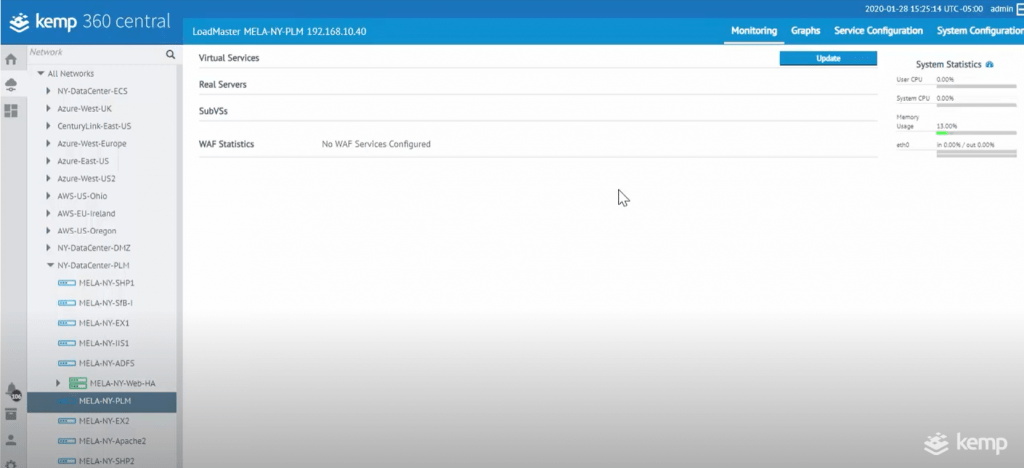Viewport: 1024px width, 468px height.
Task: Open the archive box icon in sidebar
Action: (x=10, y=414)
